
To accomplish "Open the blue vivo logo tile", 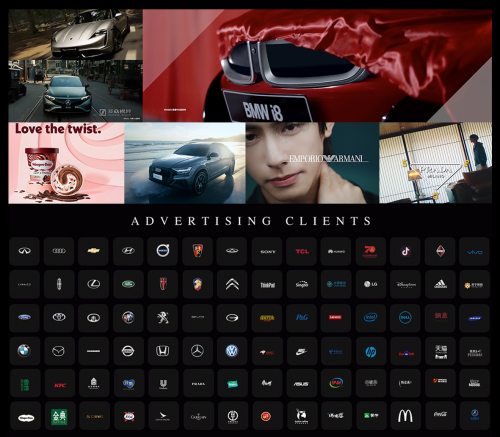I will pyautogui.click(x=474, y=251).
